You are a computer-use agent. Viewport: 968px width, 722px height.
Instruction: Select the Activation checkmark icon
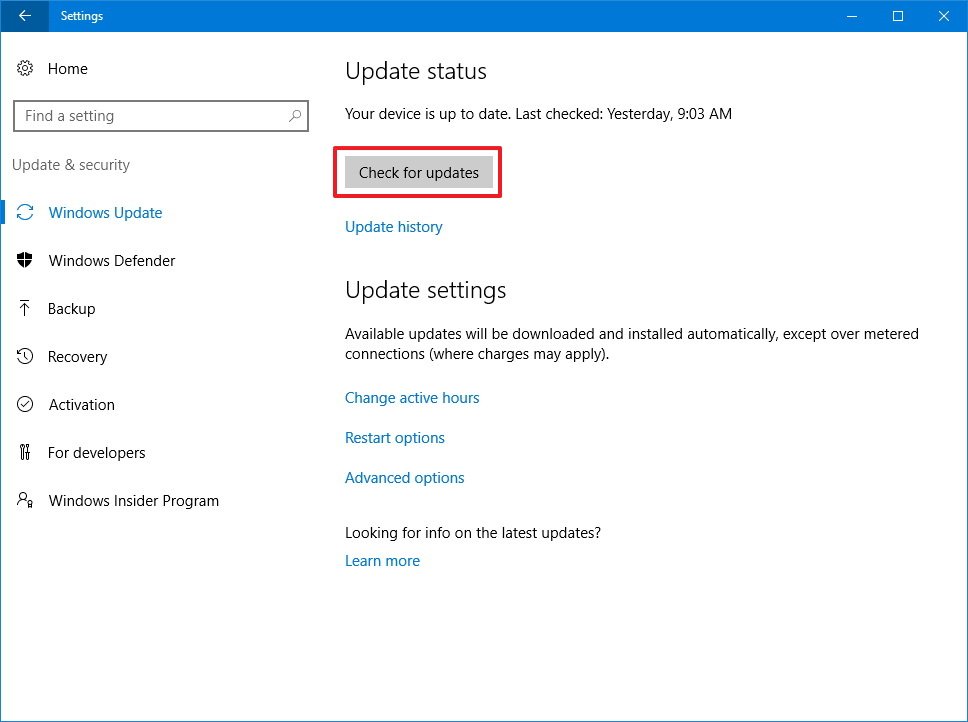click(x=25, y=404)
